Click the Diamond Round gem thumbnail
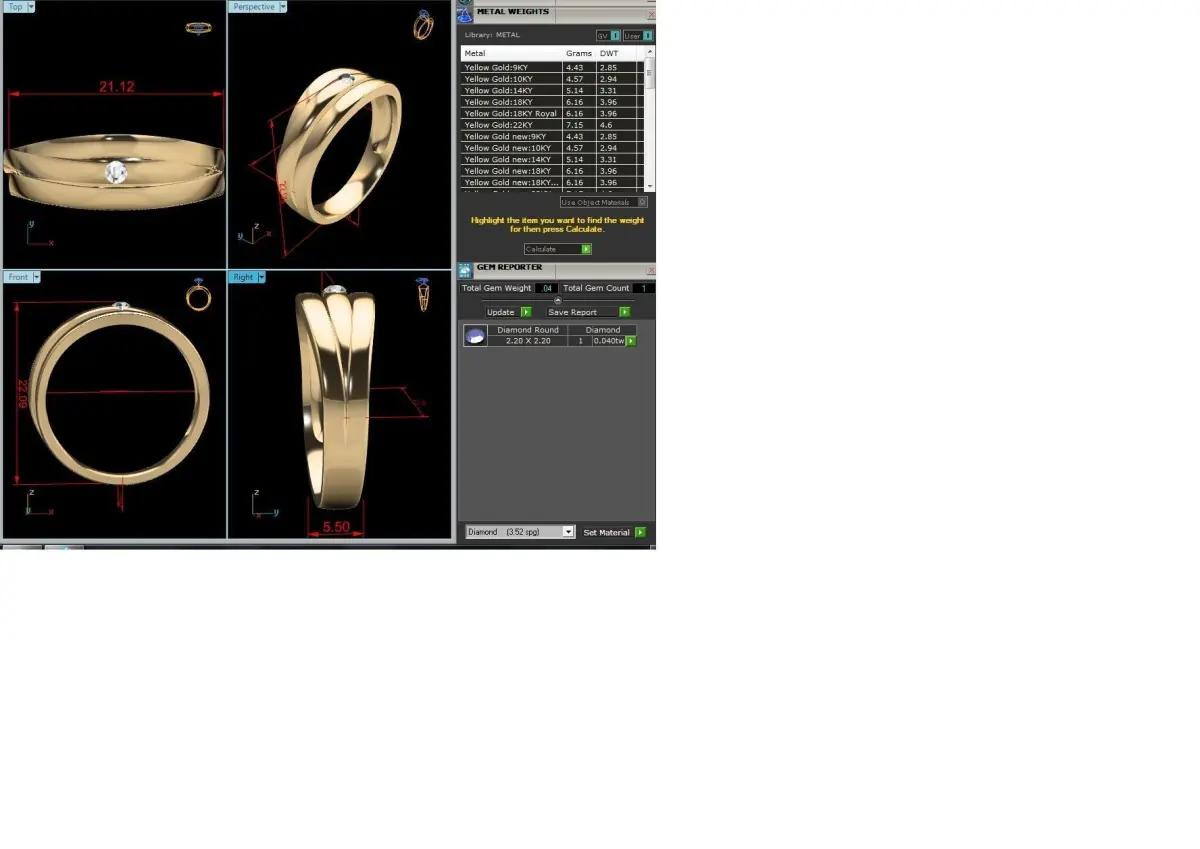This screenshot has height=849, width=1200. (x=475, y=336)
